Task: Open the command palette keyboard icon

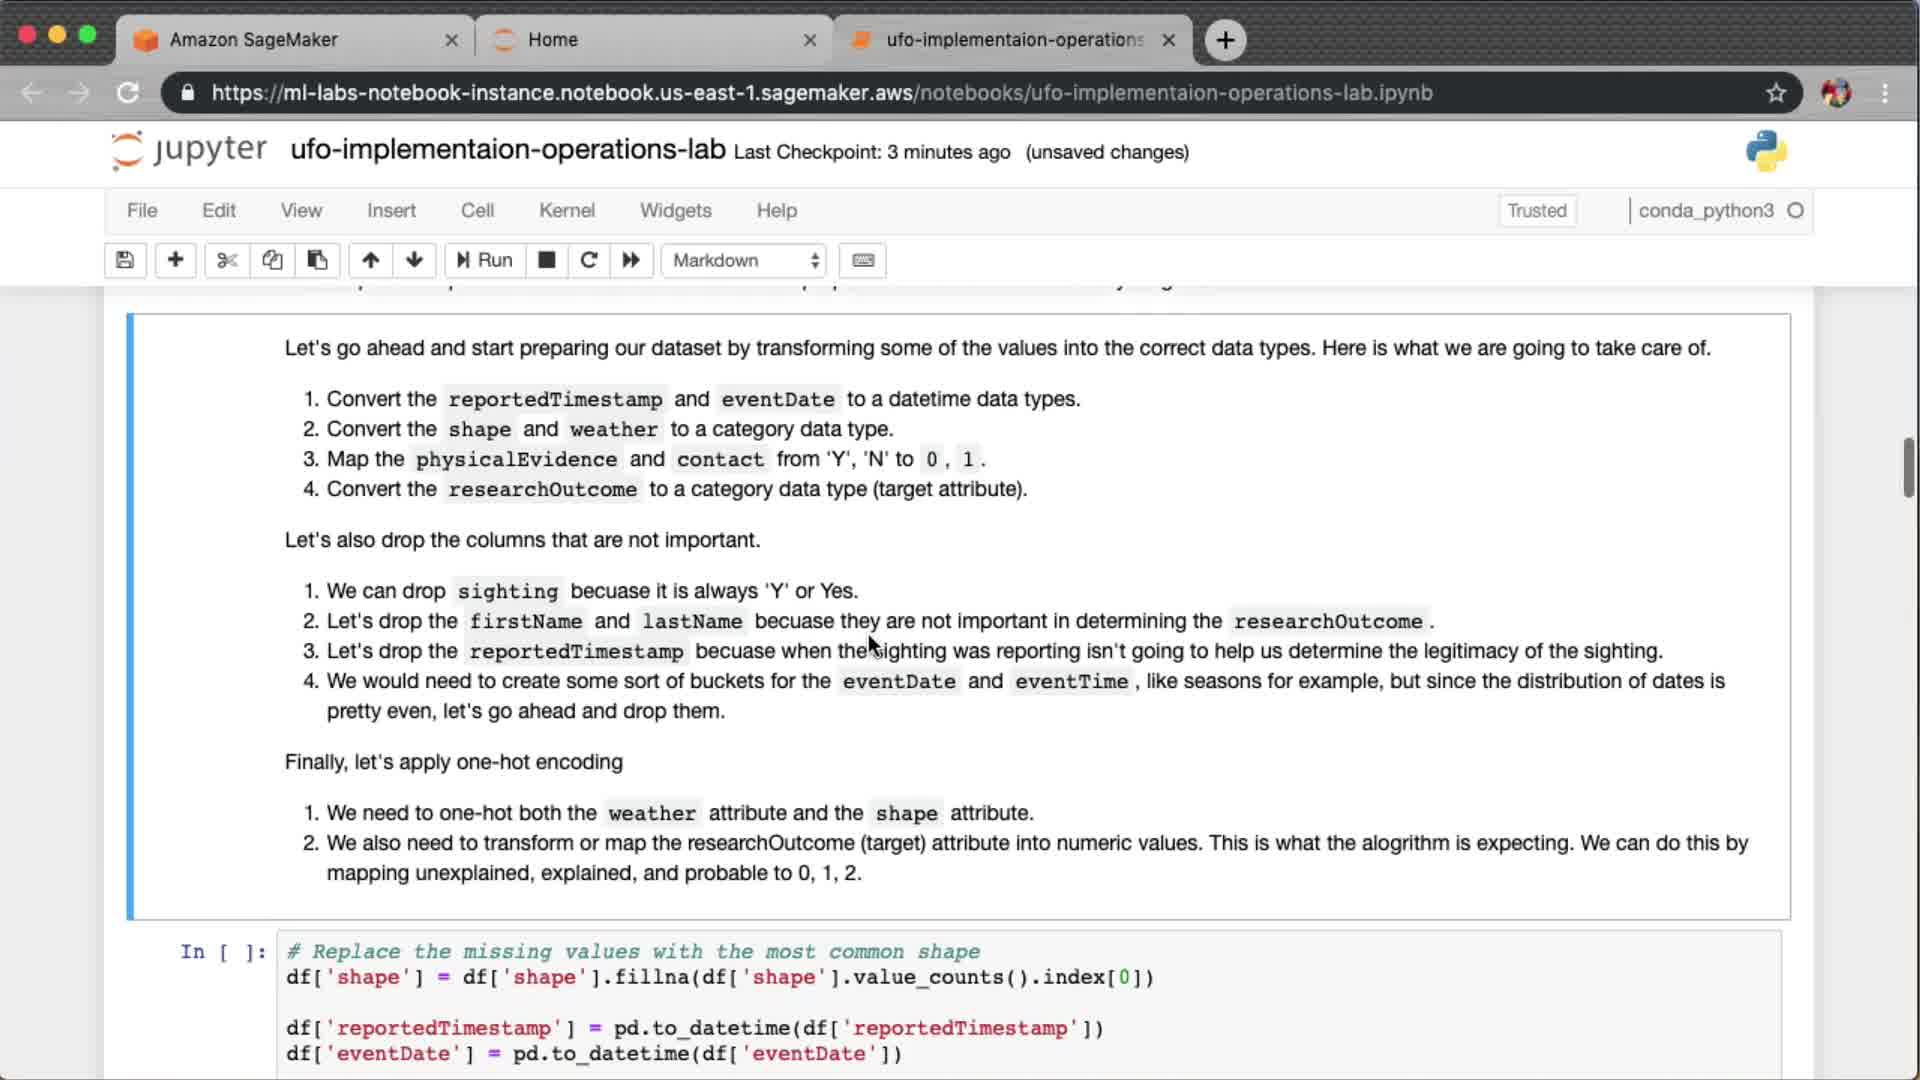Action: click(x=863, y=260)
